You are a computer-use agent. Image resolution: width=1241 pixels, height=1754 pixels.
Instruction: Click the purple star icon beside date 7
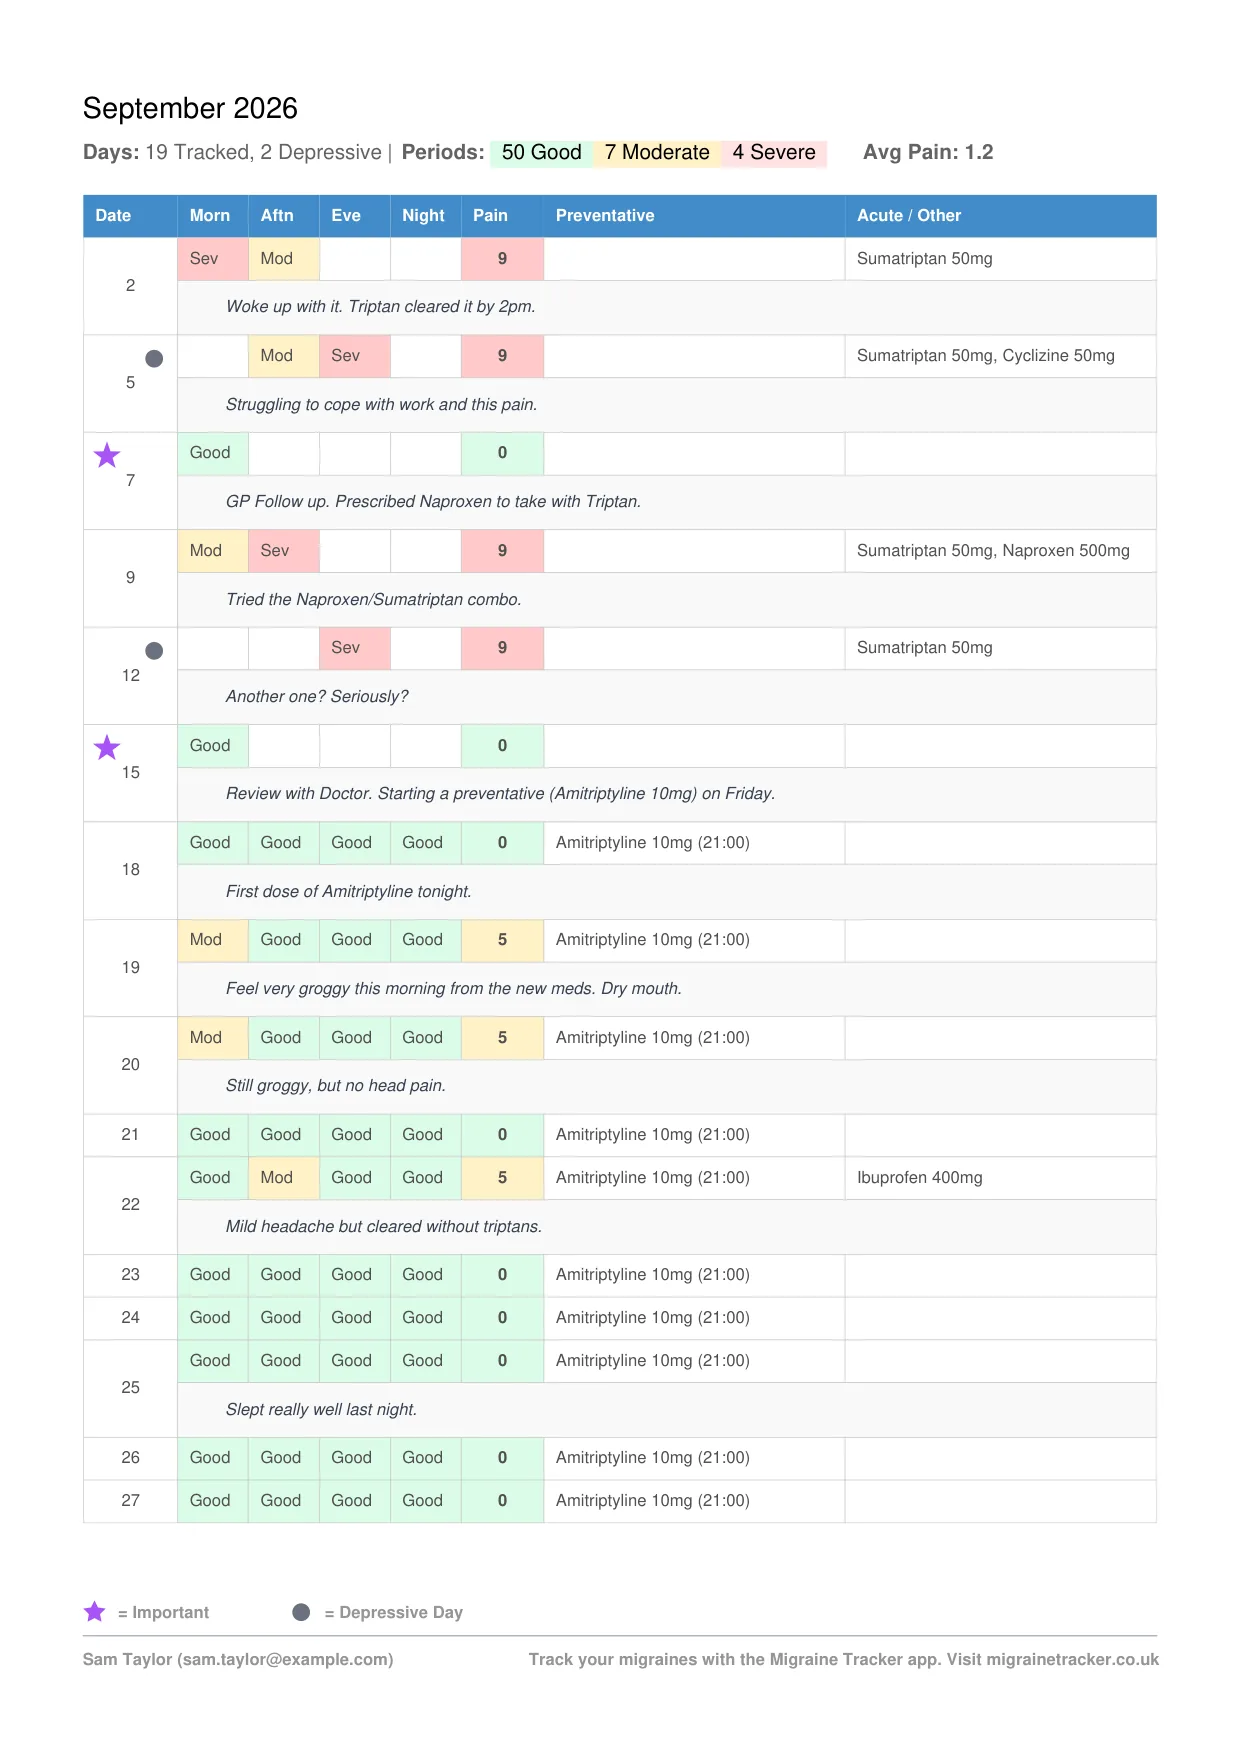[x=107, y=456]
